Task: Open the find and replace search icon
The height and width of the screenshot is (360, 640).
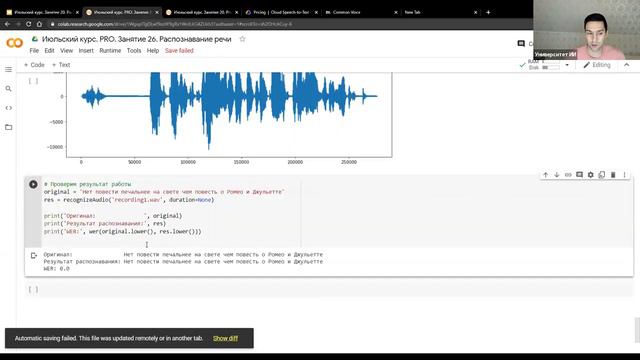Action: [x=8, y=89]
